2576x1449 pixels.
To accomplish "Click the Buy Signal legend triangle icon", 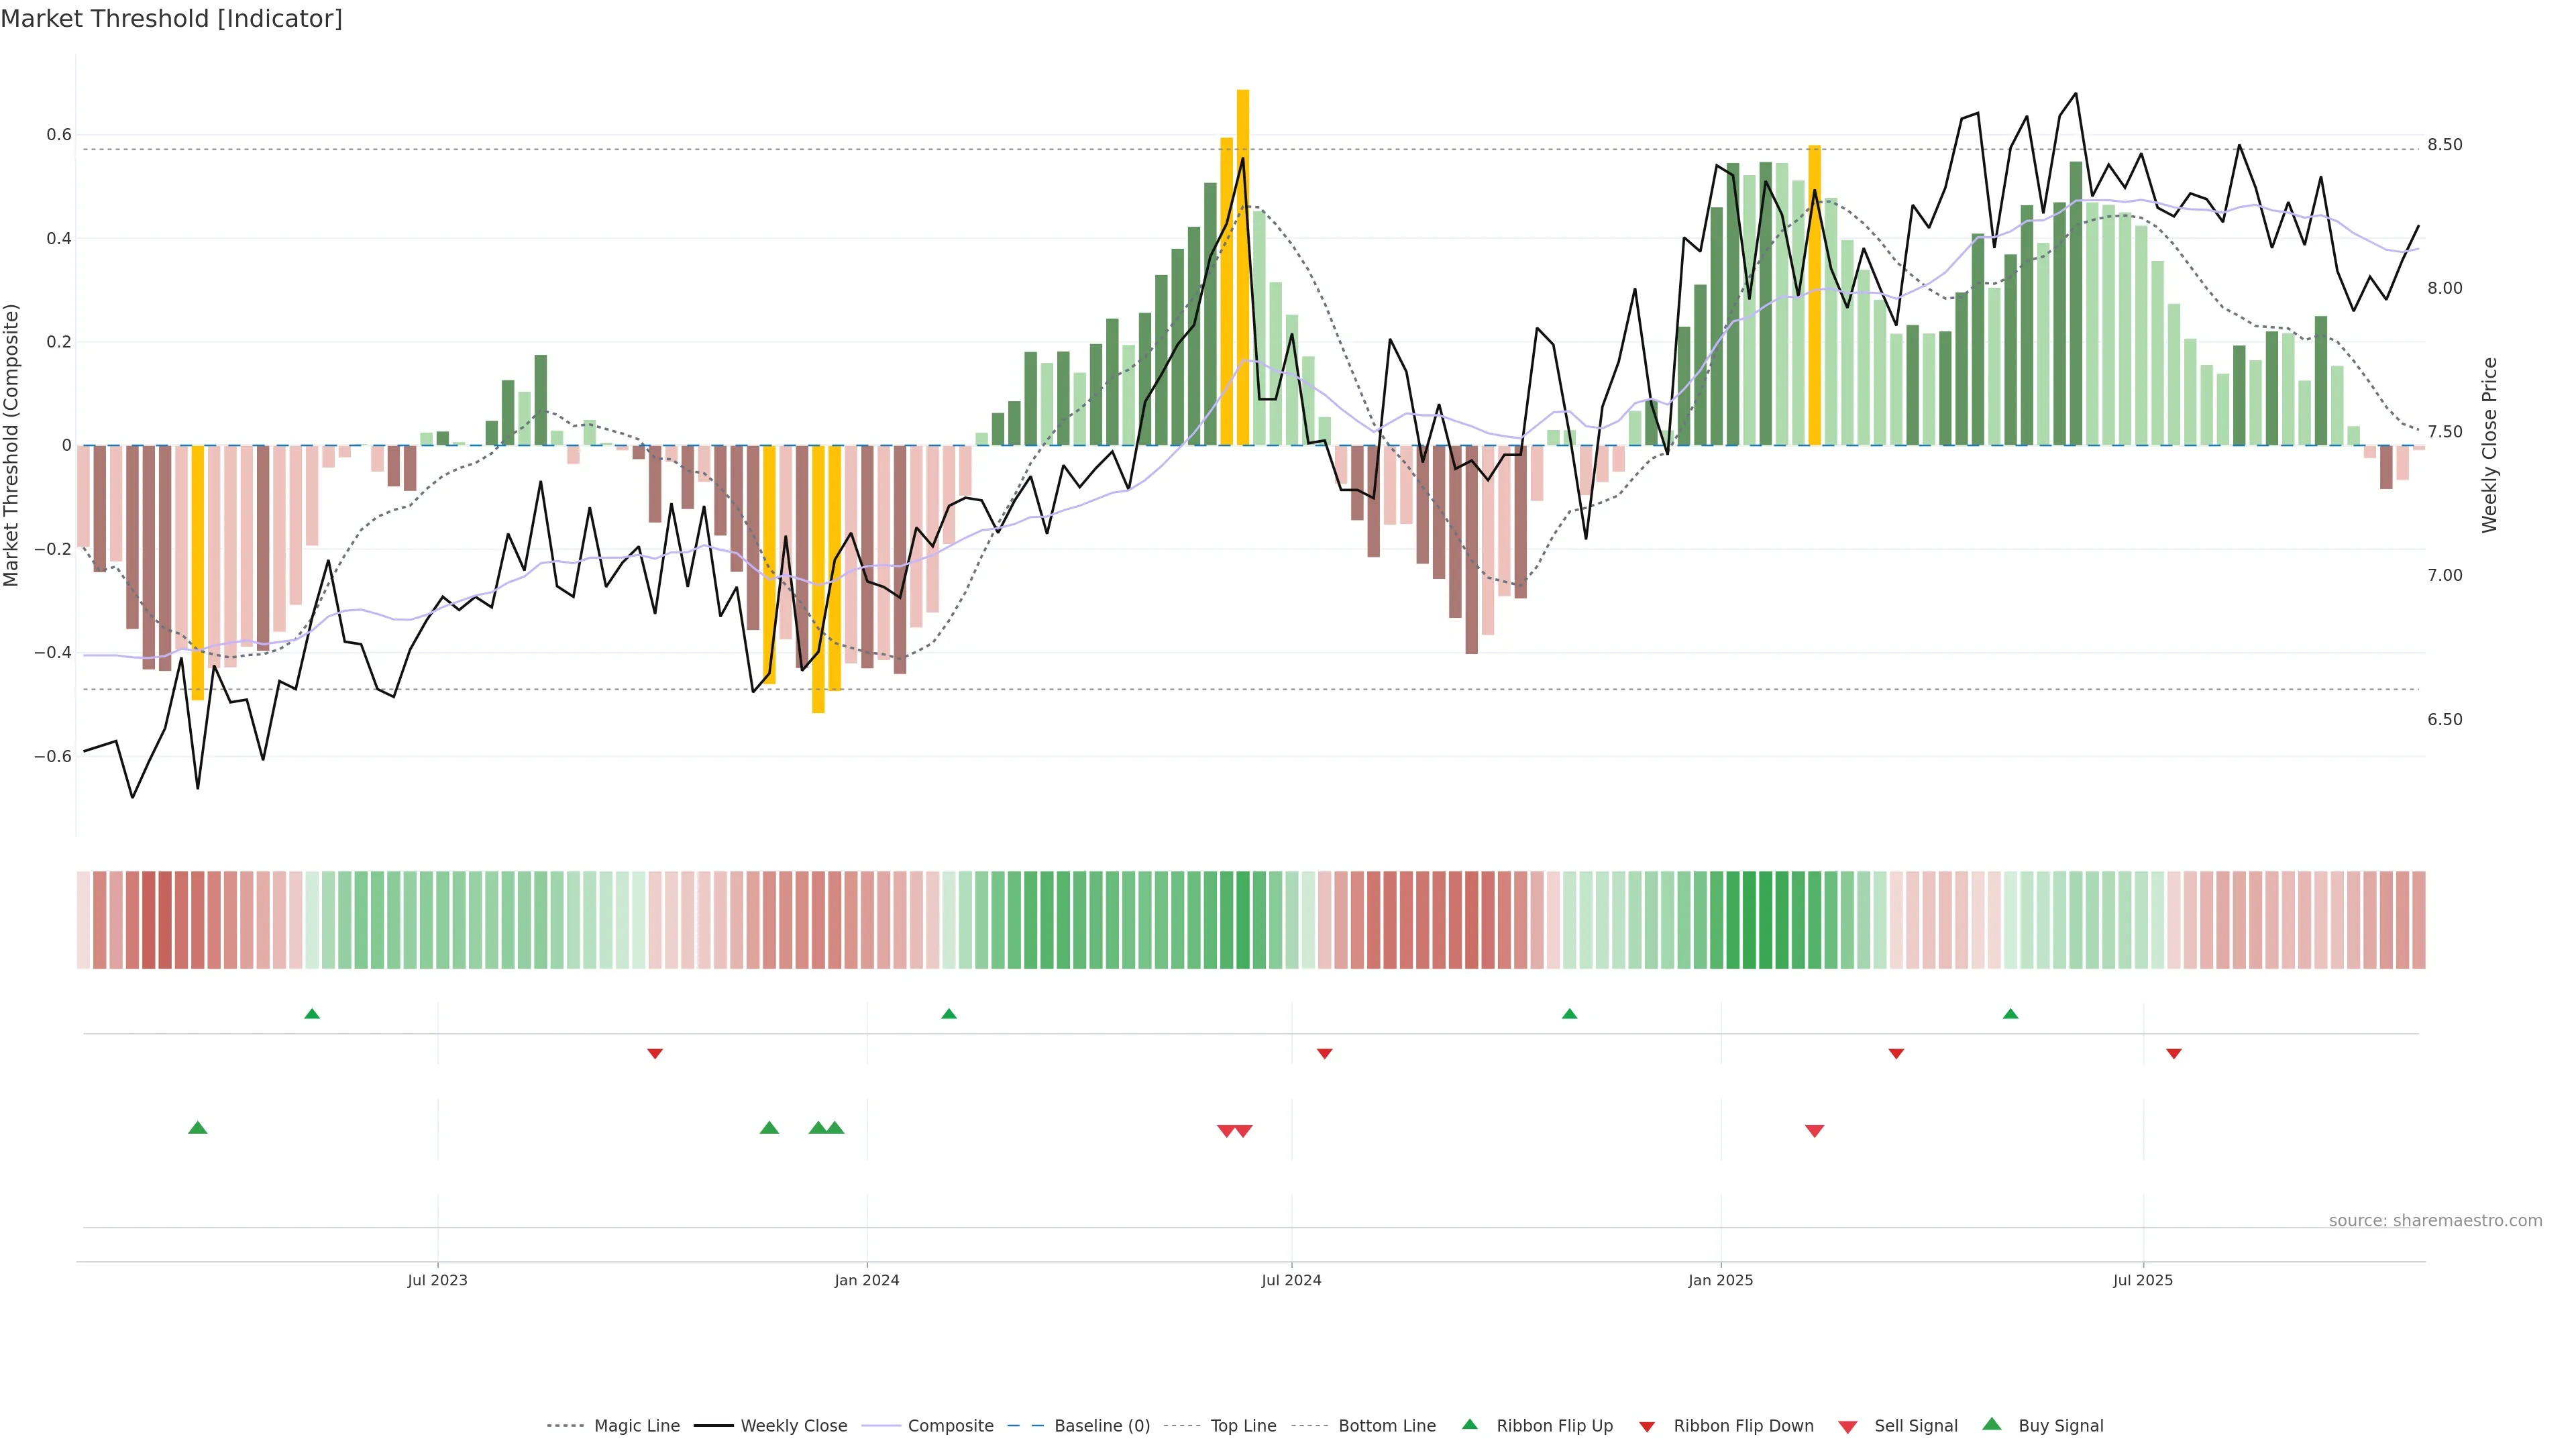I will (x=1991, y=1424).
